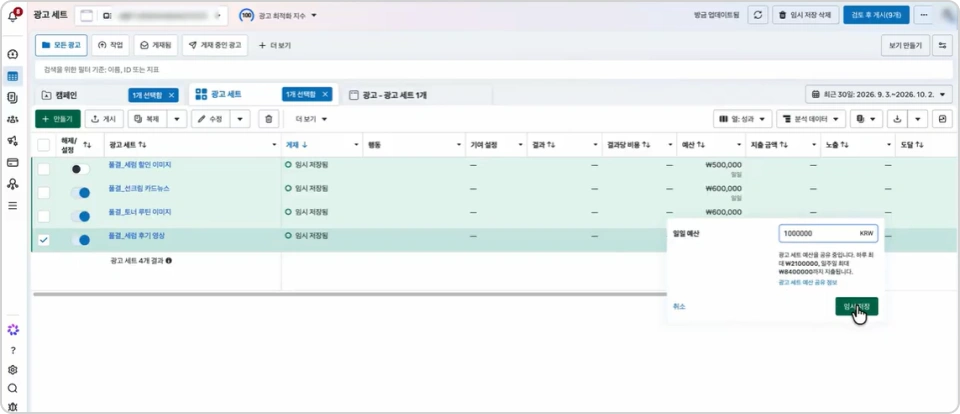Image resolution: width=960 pixels, height=414 pixels.
Task: Click the trash delete icon in toolbar
Action: point(268,119)
